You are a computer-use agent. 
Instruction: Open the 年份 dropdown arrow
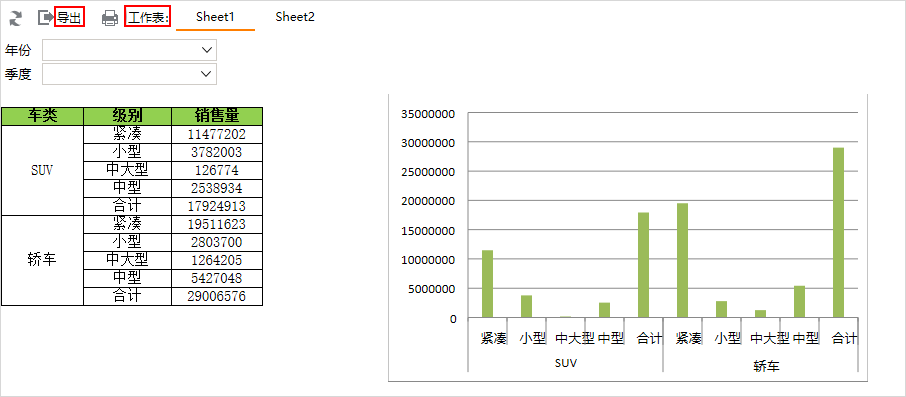tap(207, 50)
